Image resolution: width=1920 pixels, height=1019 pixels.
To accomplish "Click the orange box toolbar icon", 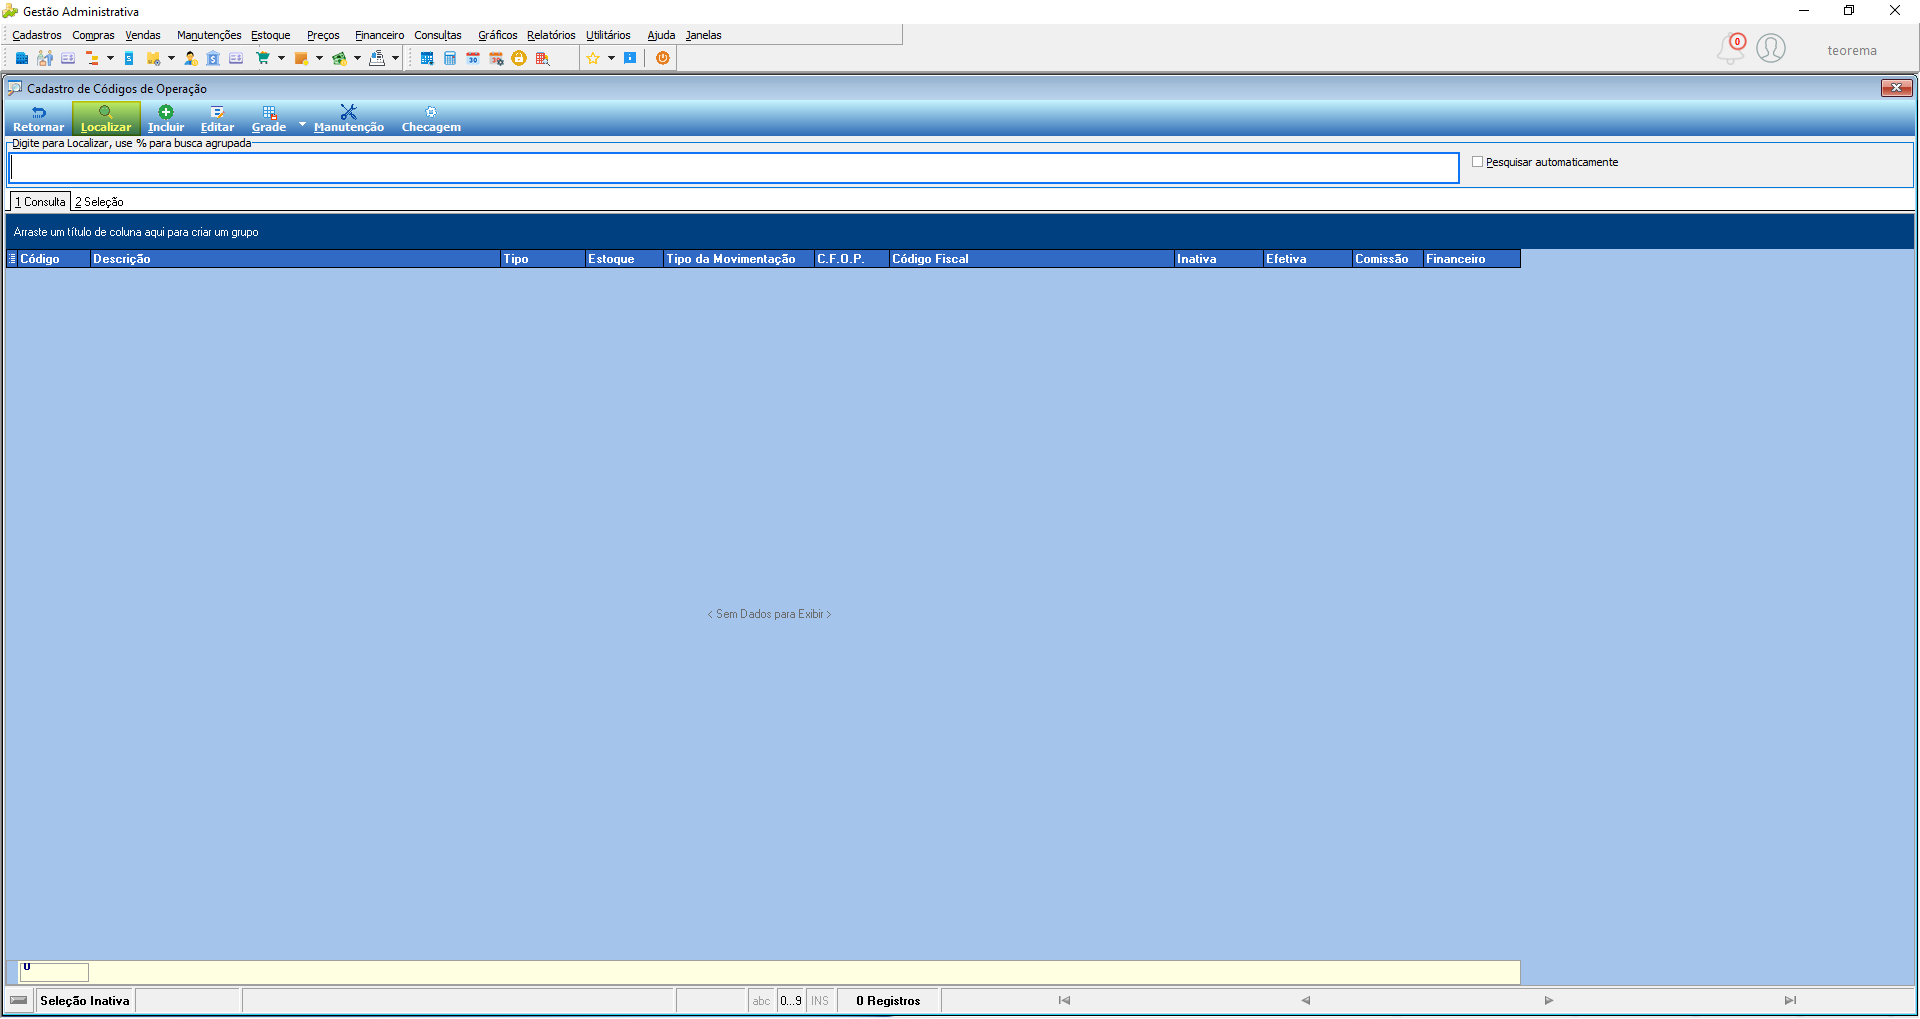I will click(x=301, y=58).
